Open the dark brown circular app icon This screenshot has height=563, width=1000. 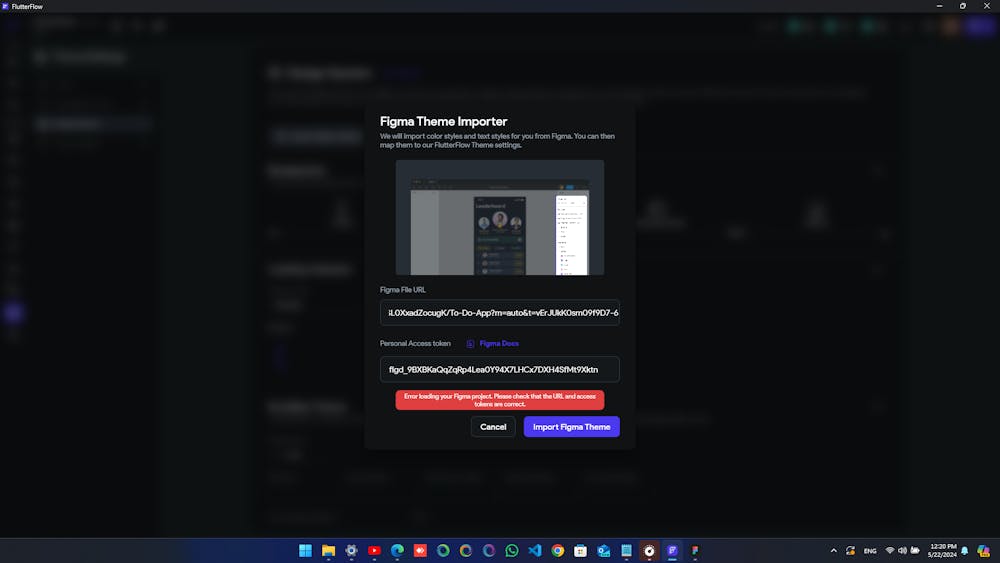649,550
